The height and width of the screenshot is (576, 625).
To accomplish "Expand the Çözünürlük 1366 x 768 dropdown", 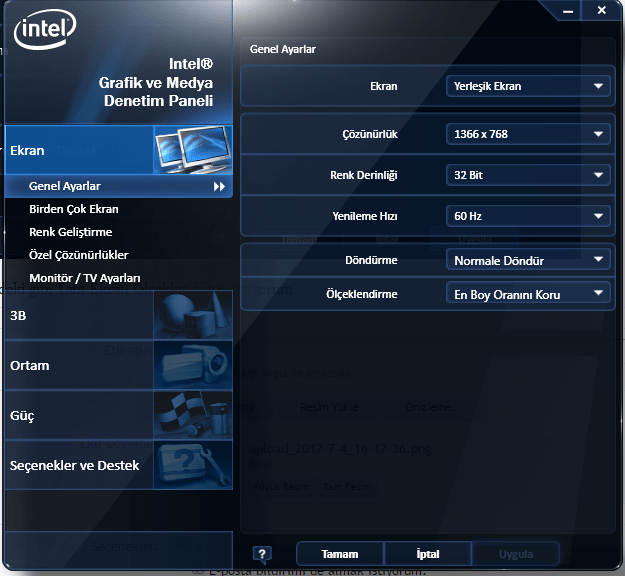I will click(x=528, y=134).
